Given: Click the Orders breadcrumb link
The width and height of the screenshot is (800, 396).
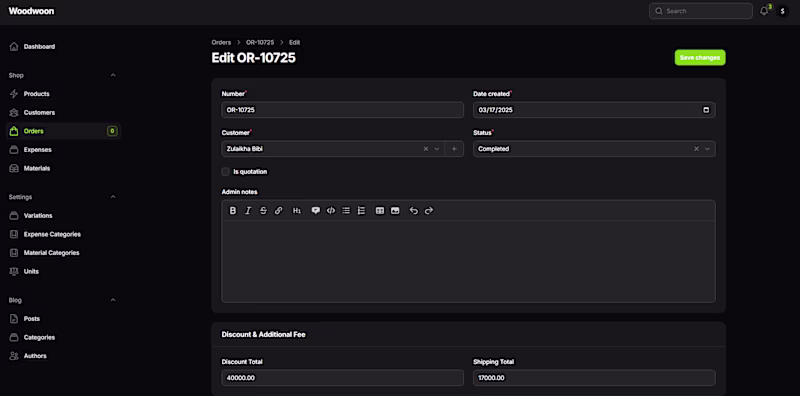Looking at the screenshot, I should click(221, 42).
